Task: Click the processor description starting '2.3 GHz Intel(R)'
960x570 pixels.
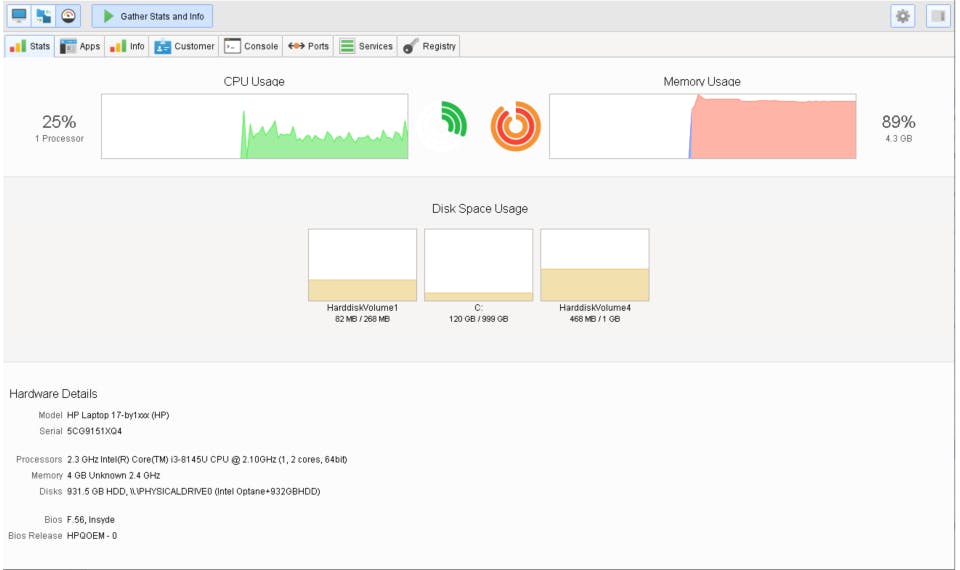Action: click(207, 459)
